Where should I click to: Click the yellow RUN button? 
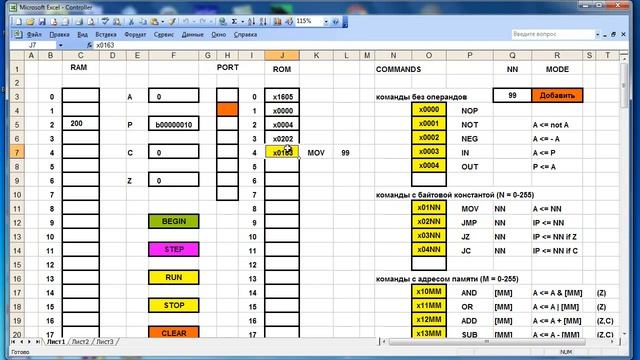pyautogui.click(x=174, y=277)
